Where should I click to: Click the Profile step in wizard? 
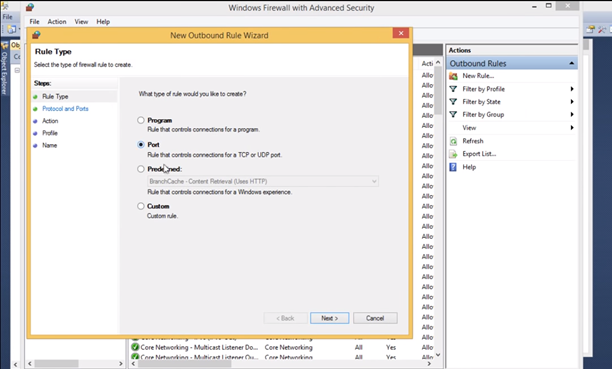(50, 133)
